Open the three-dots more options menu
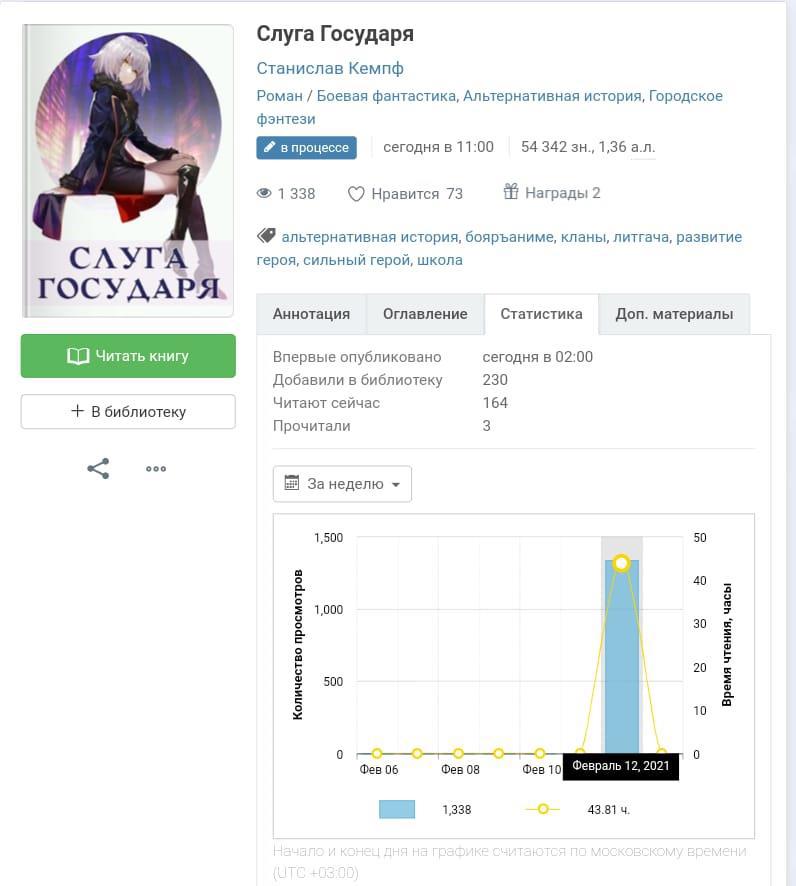This screenshot has width=796, height=886. 156,469
